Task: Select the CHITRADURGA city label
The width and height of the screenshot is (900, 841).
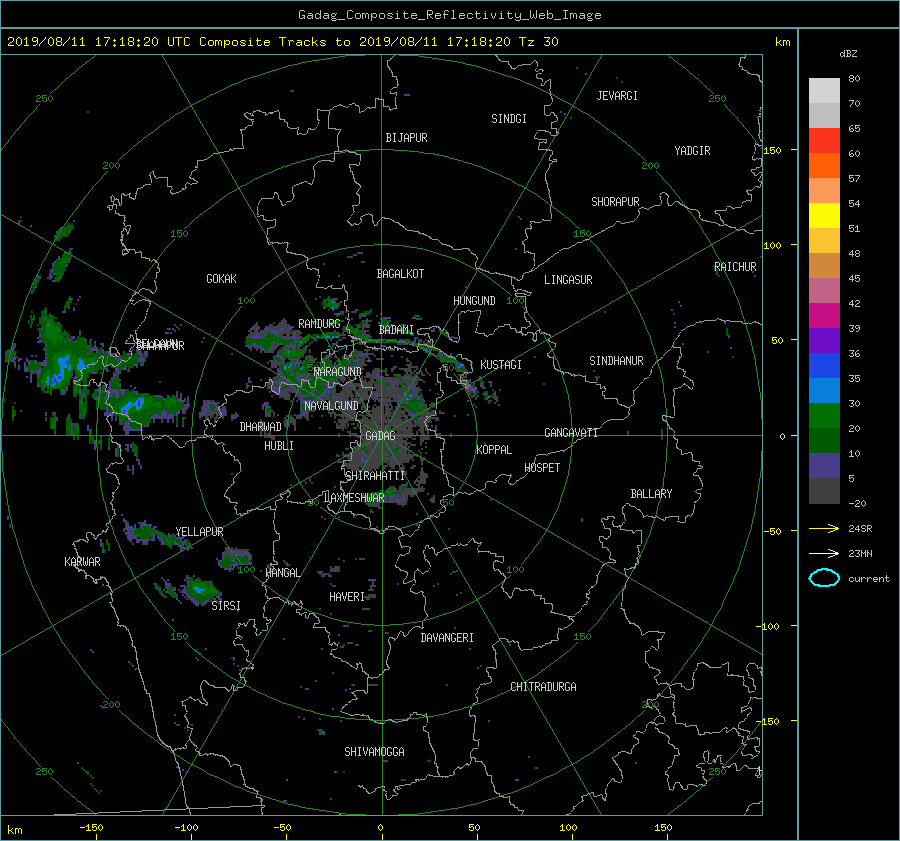Action: coord(543,687)
